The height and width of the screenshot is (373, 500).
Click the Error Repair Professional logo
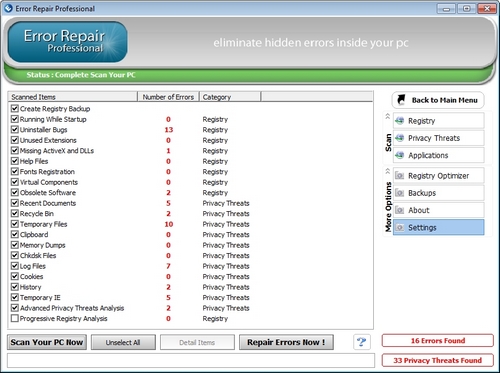pyautogui.click(x=67, y=42)
